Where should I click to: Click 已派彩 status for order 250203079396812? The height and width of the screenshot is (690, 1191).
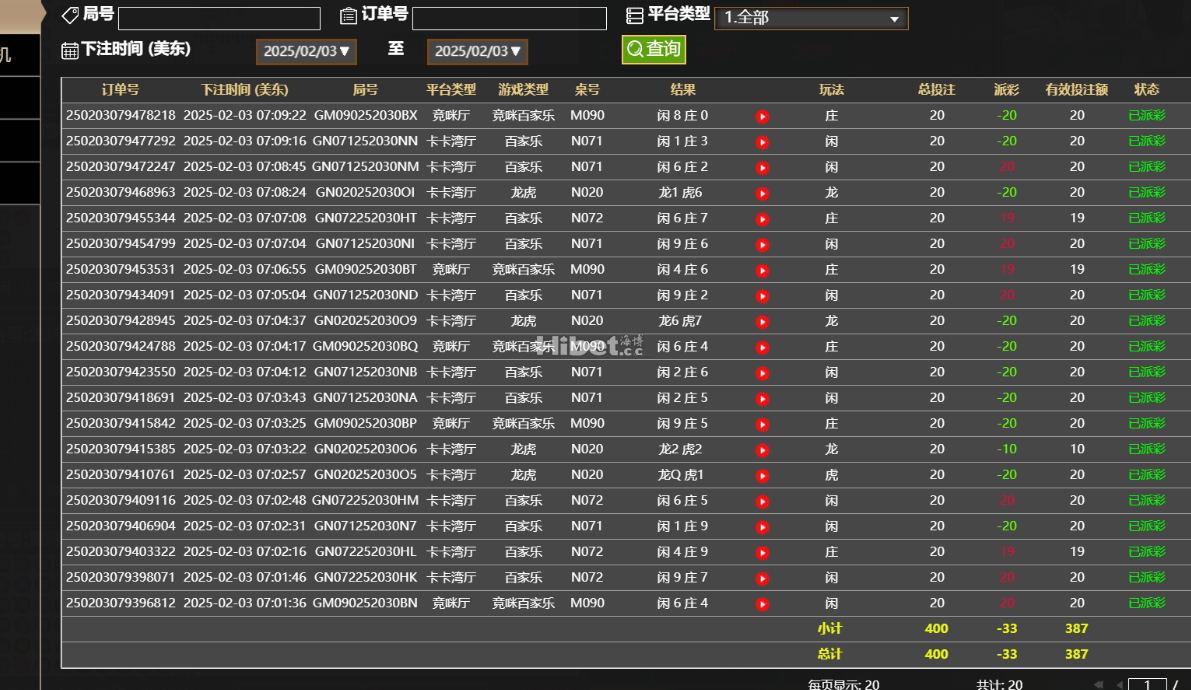point(1147,603)
